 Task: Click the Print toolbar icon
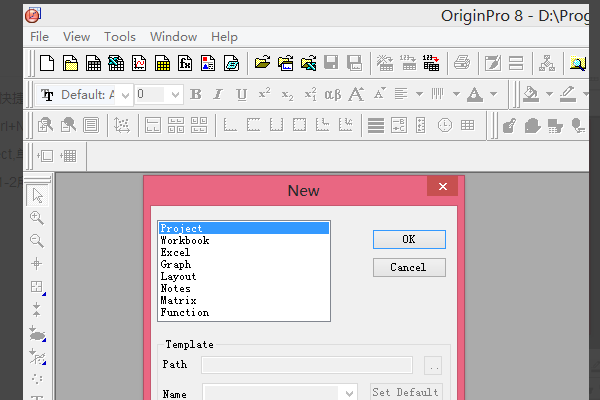(x=462, y=63)
